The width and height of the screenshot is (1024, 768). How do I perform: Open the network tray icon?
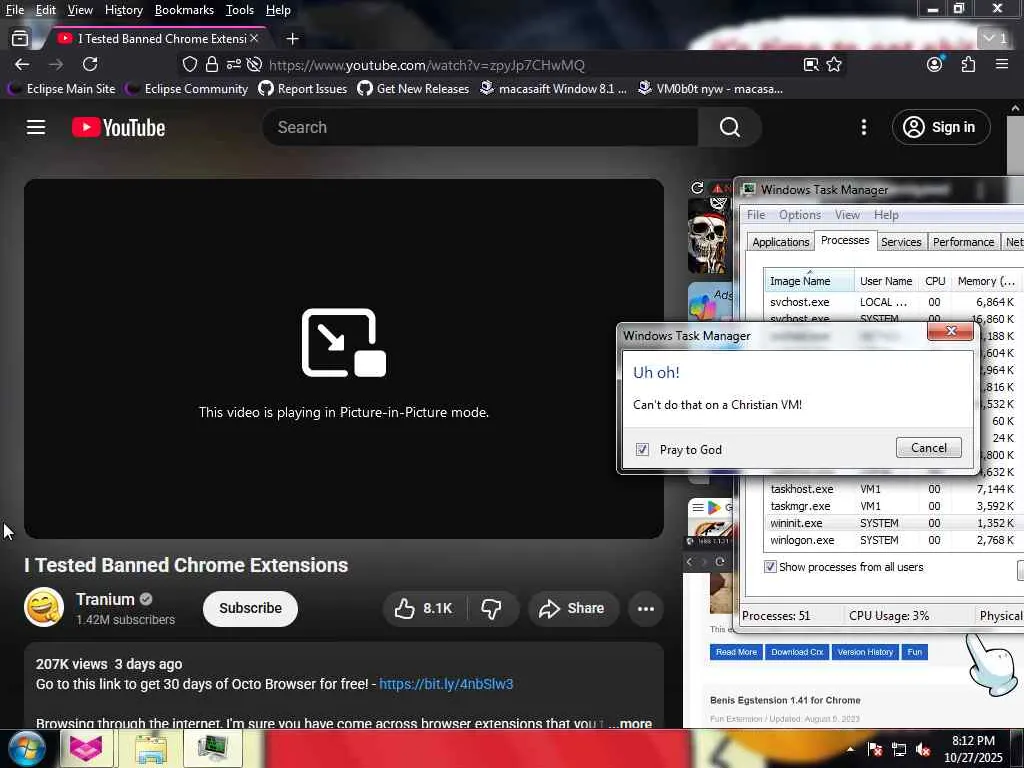coord(899,750)
